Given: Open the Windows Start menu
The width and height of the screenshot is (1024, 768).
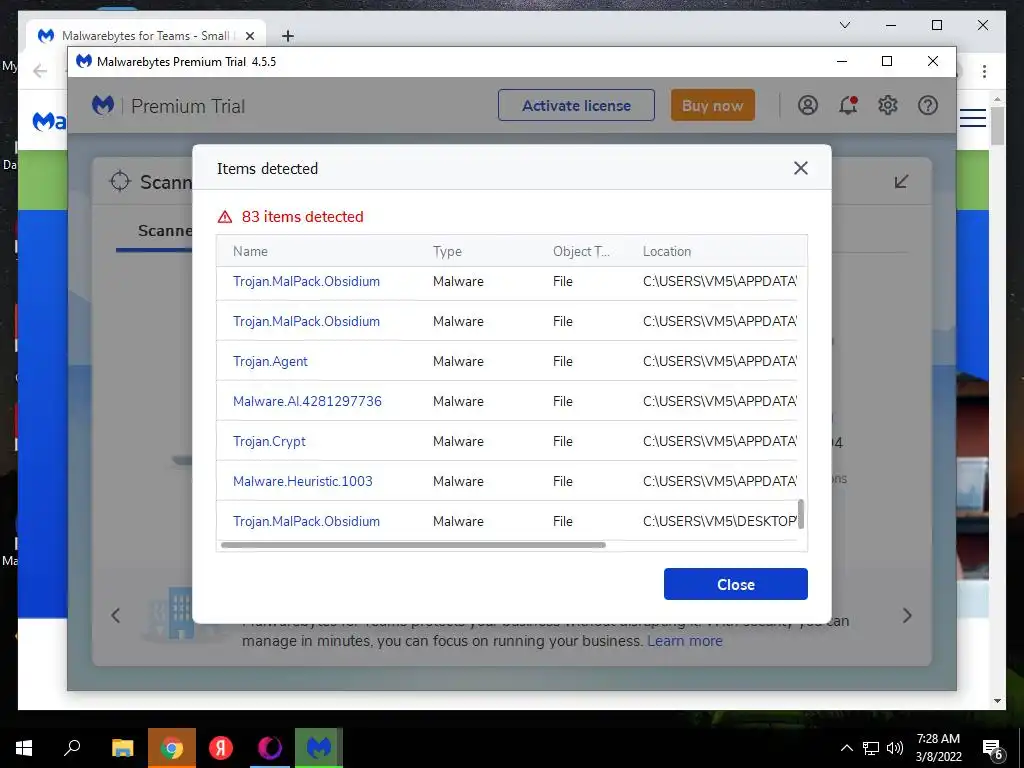Looking at the screenshot, I should (24, 748).
